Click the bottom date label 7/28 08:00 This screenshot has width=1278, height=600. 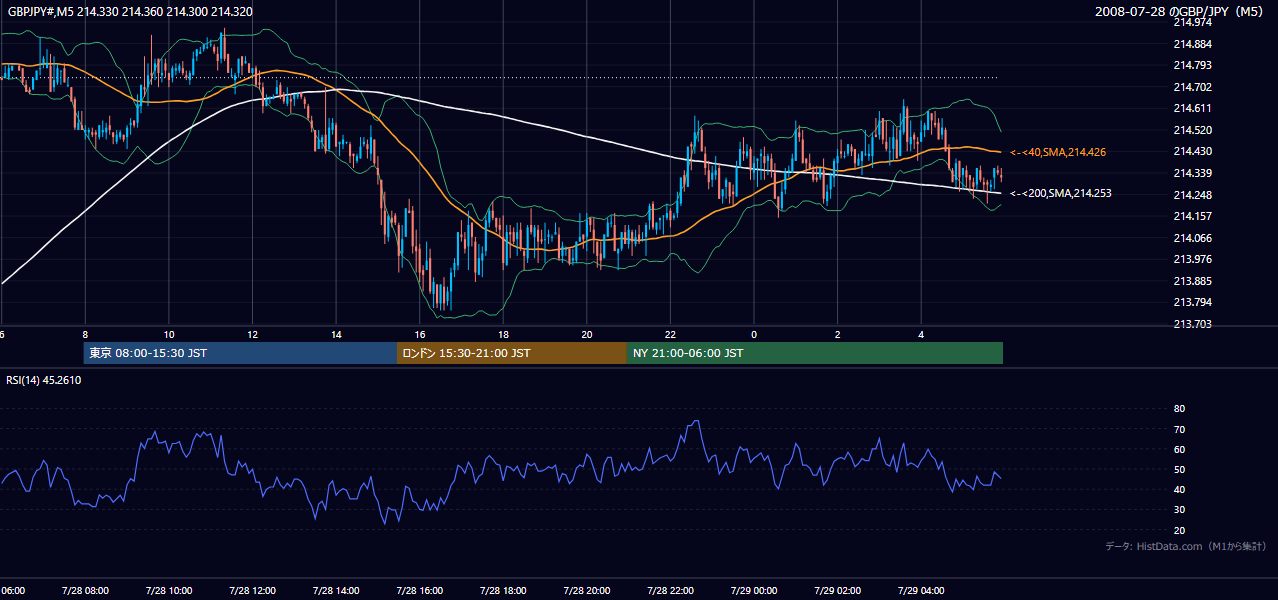(x=85, y=591)
